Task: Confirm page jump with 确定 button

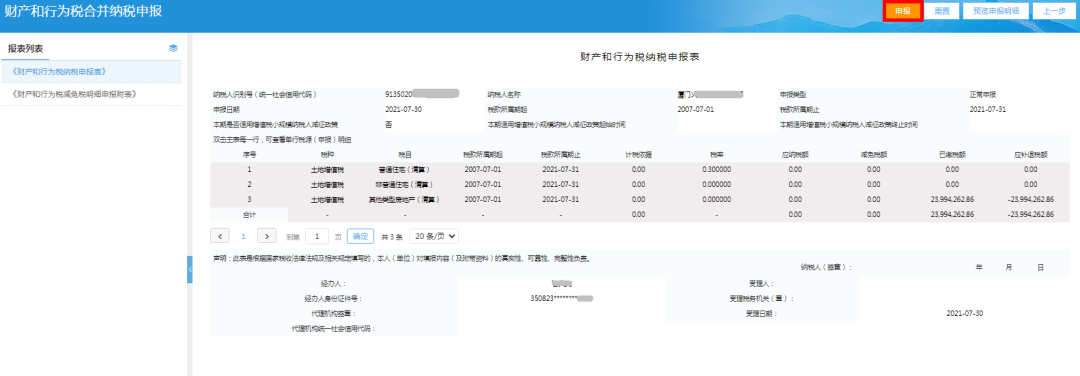Action: [x=360, y=236]
